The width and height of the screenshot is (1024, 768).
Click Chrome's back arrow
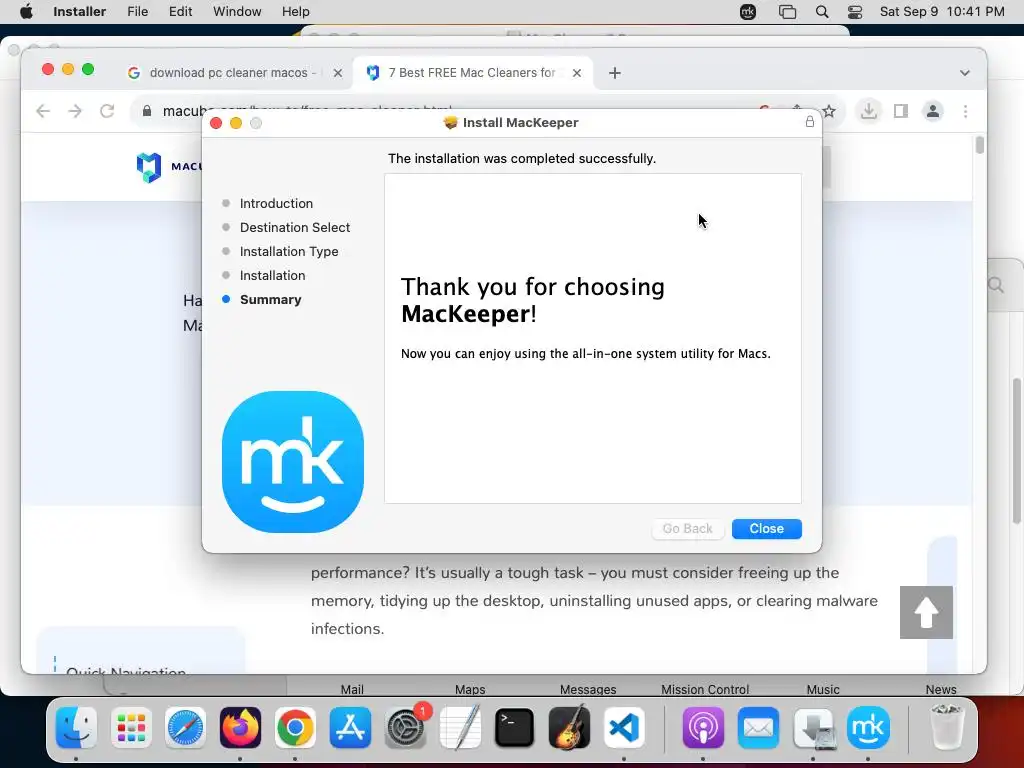pyautogui.click(x=43, y=111)
